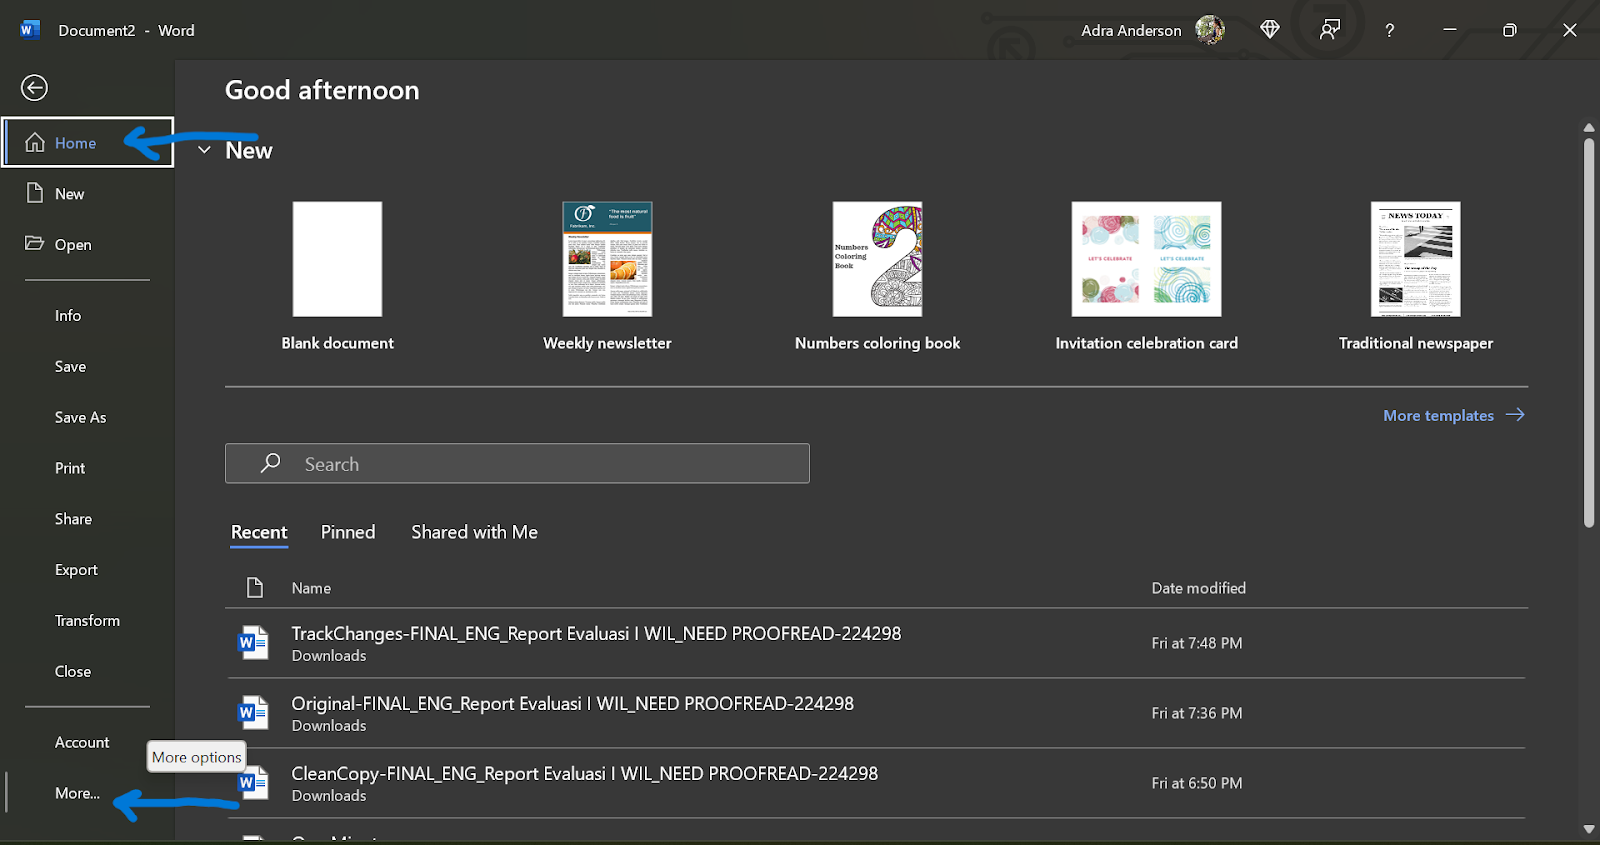Click the diamond premium icon
The image size is (1600, 845).
1270,30
